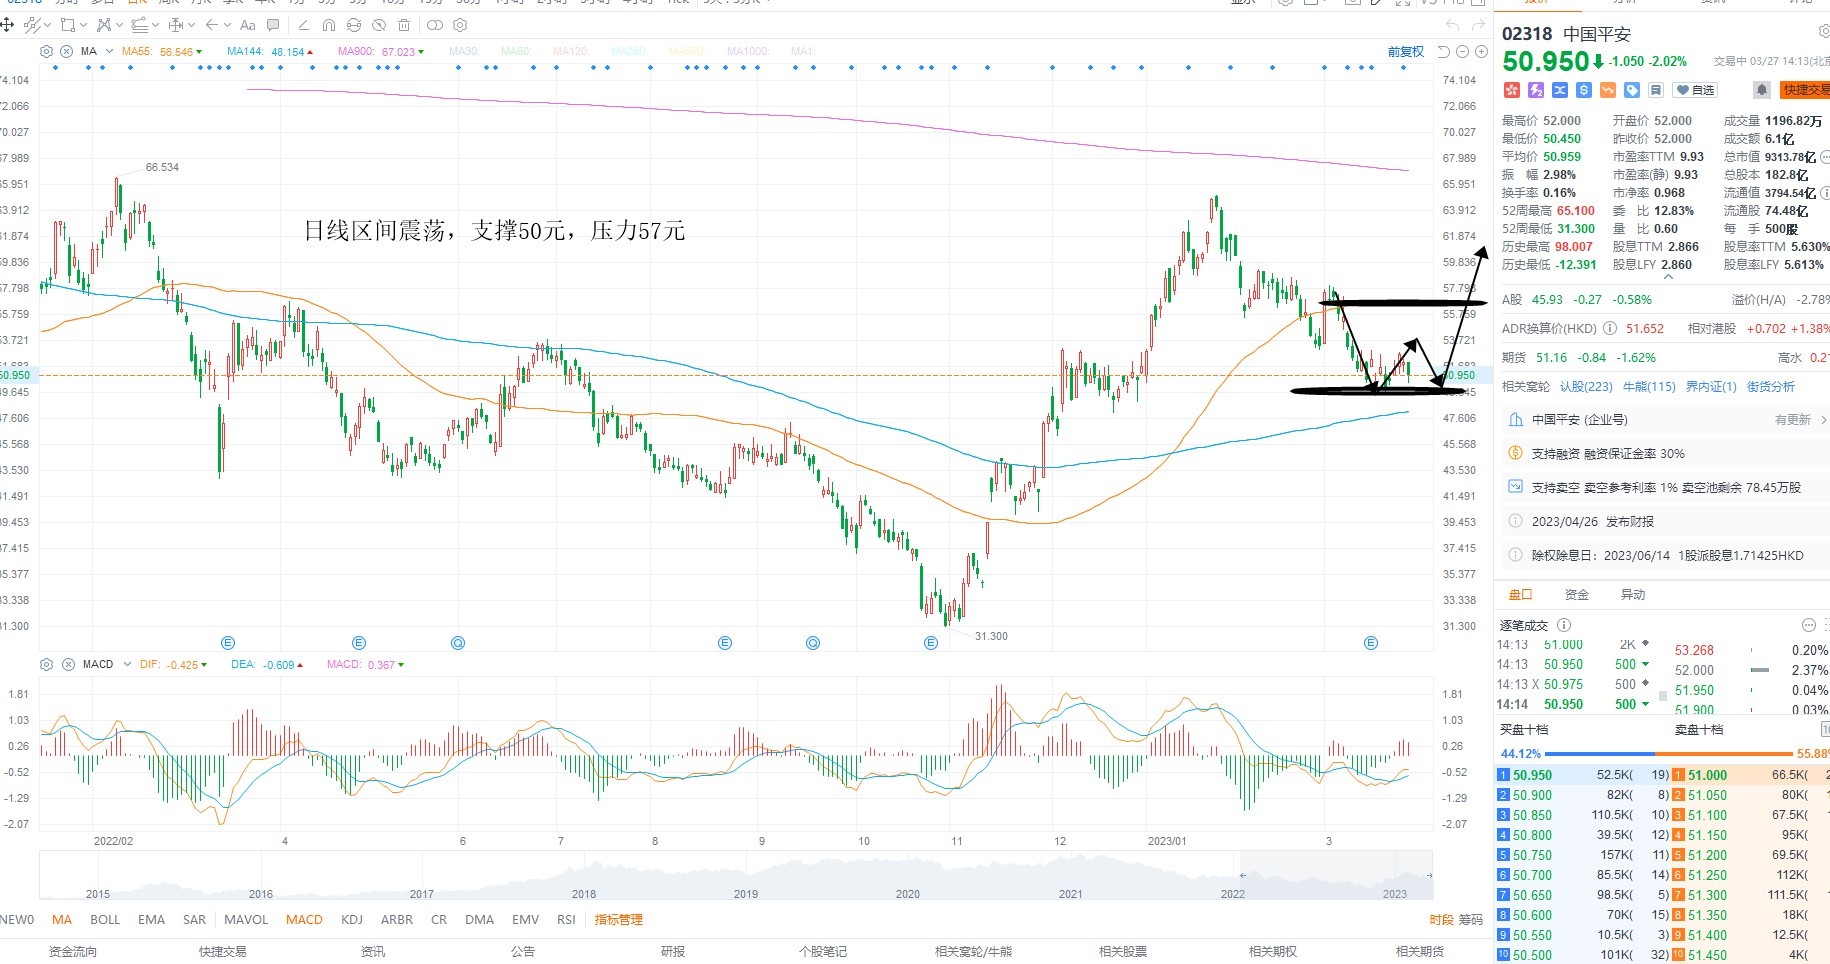Select the text annotation tool (Aa)
1830x964 pixels.
tap(248, 25)
